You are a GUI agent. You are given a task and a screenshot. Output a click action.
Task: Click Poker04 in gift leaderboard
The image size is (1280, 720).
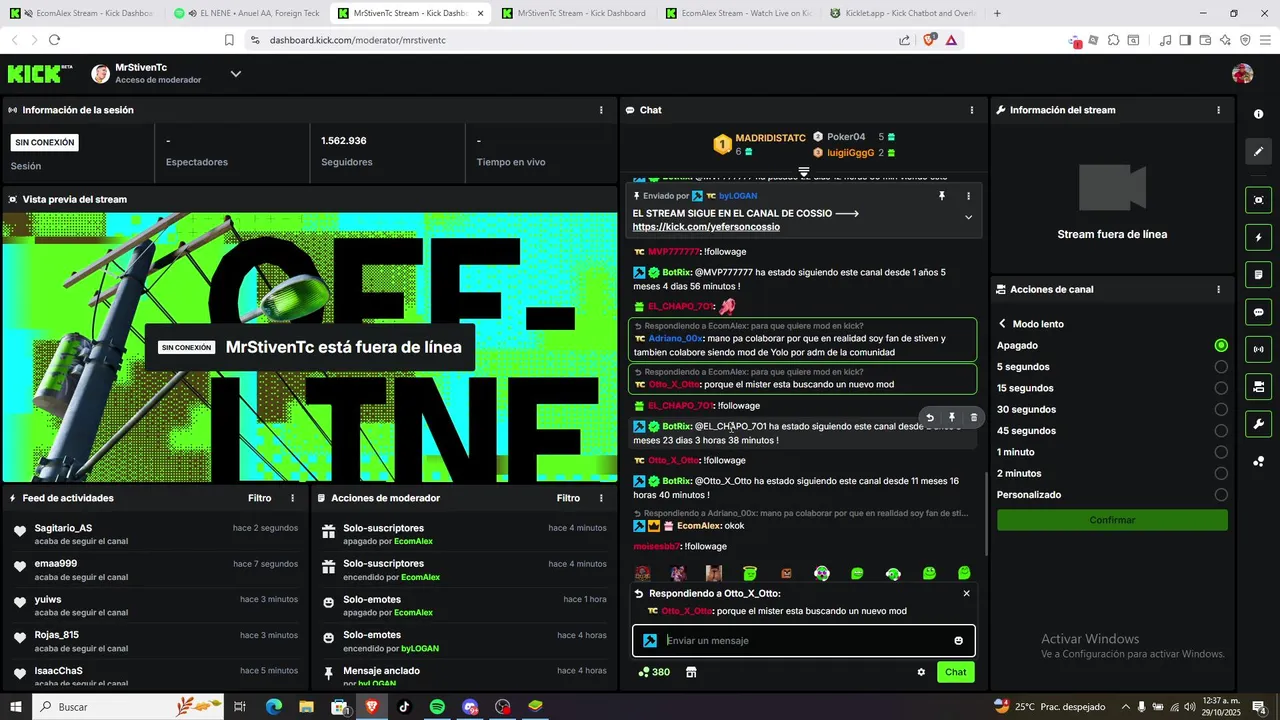click(x=846, y=137)
